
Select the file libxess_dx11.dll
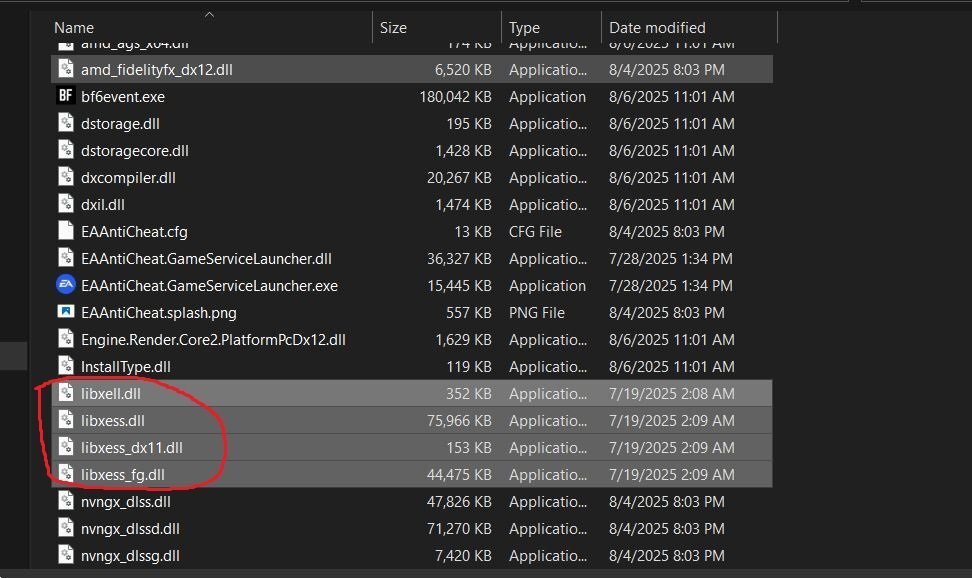(132, 447)
